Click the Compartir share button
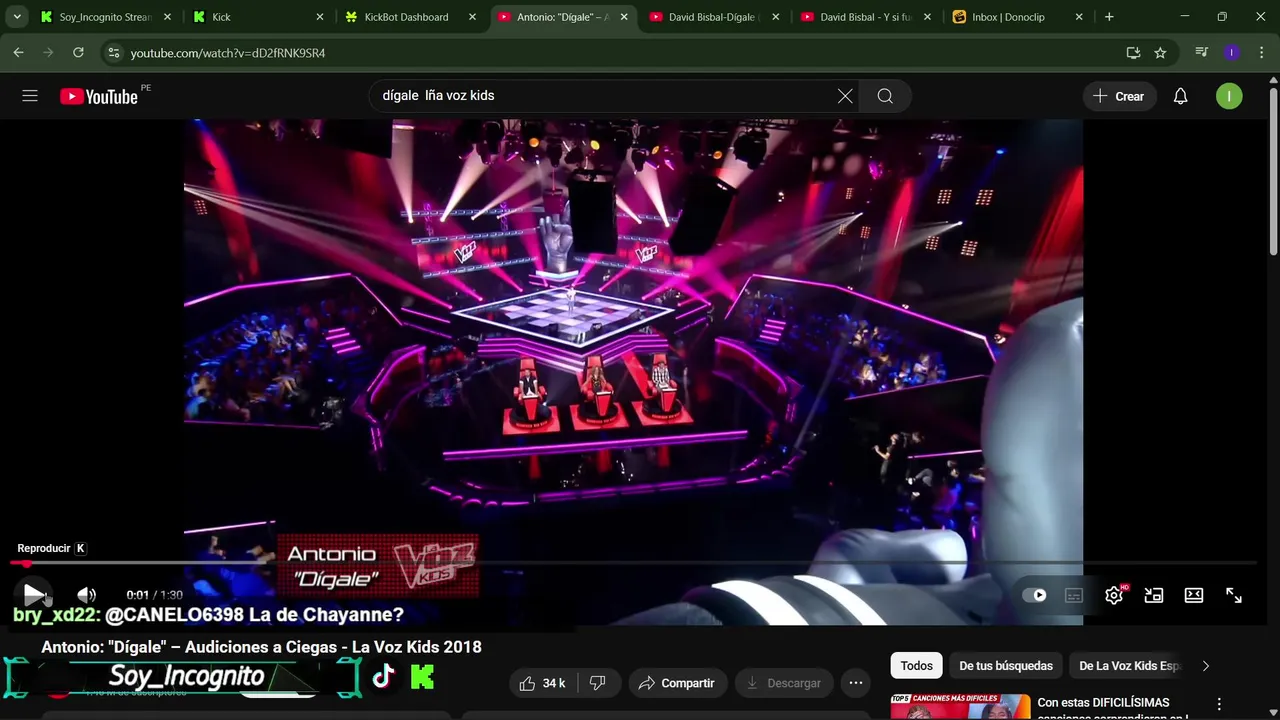1280x720 pixels. pyautogui.click(x=677, y=683)
